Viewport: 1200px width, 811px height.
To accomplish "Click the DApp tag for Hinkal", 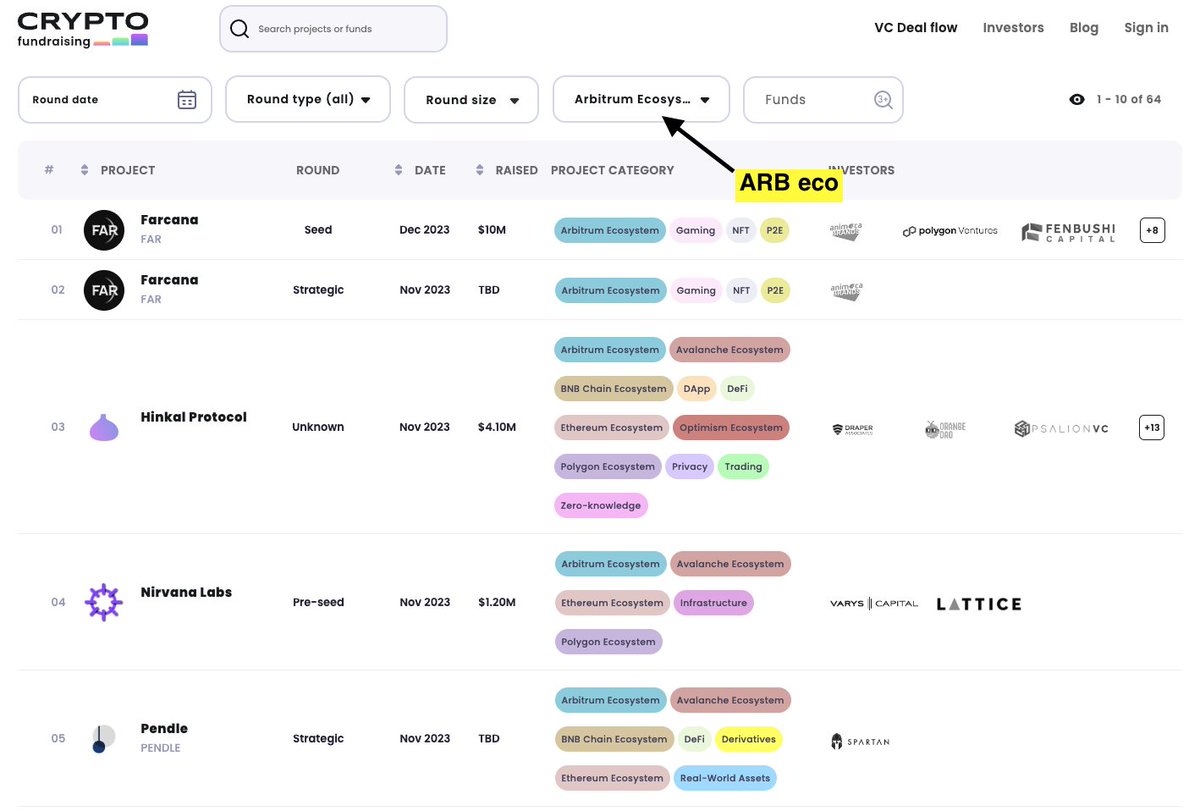I will coord(695,389).
